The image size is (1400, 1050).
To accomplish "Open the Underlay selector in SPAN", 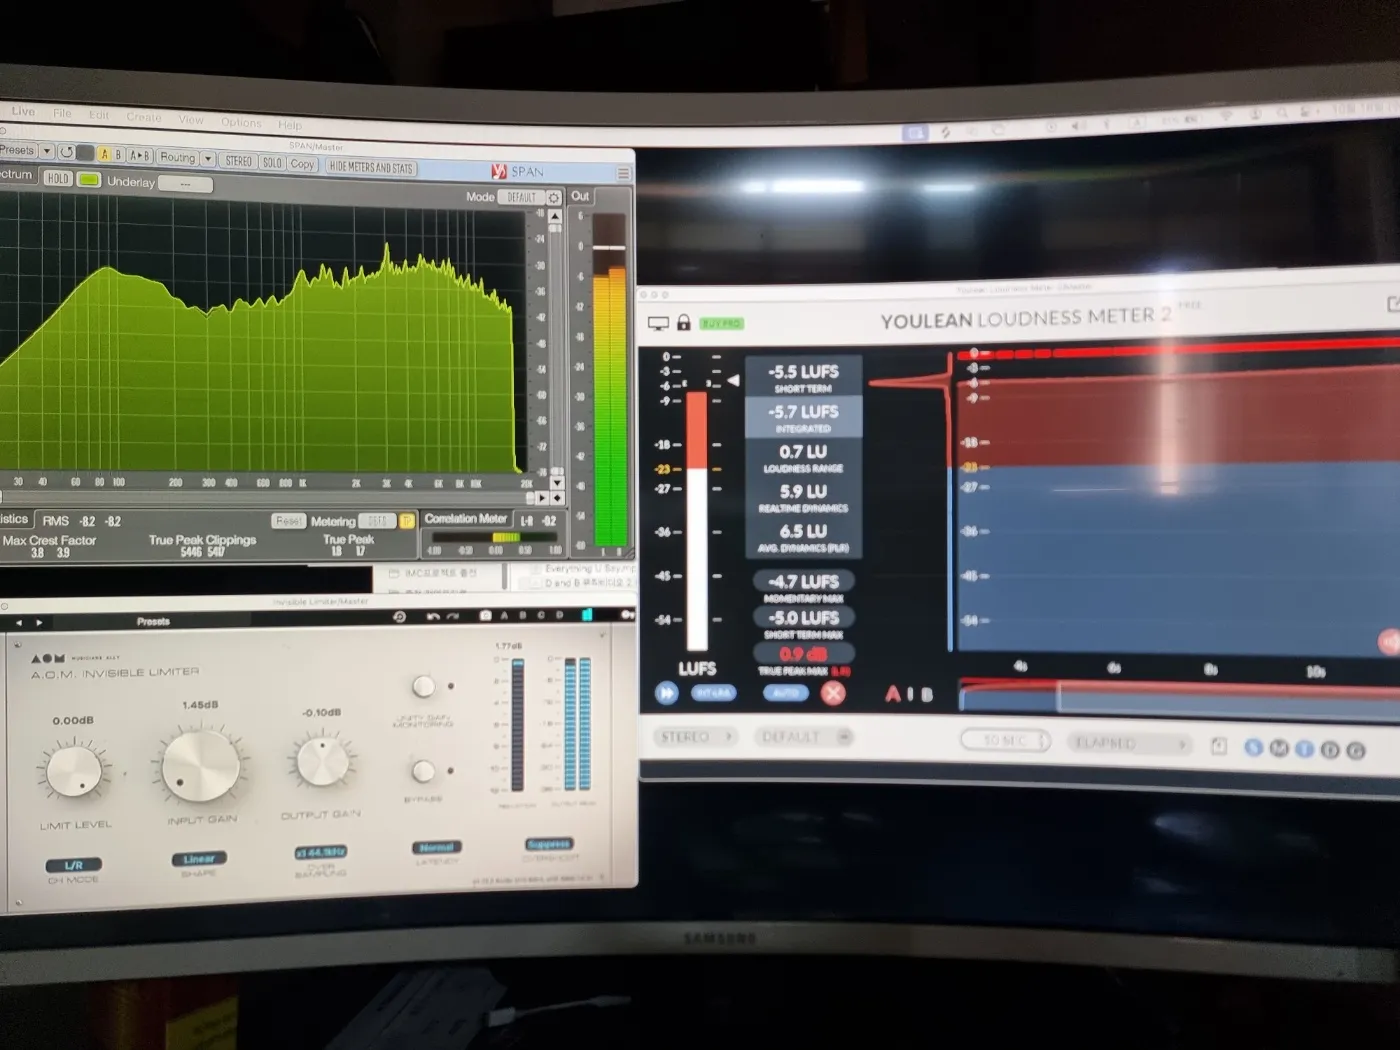I will (185, 184).
